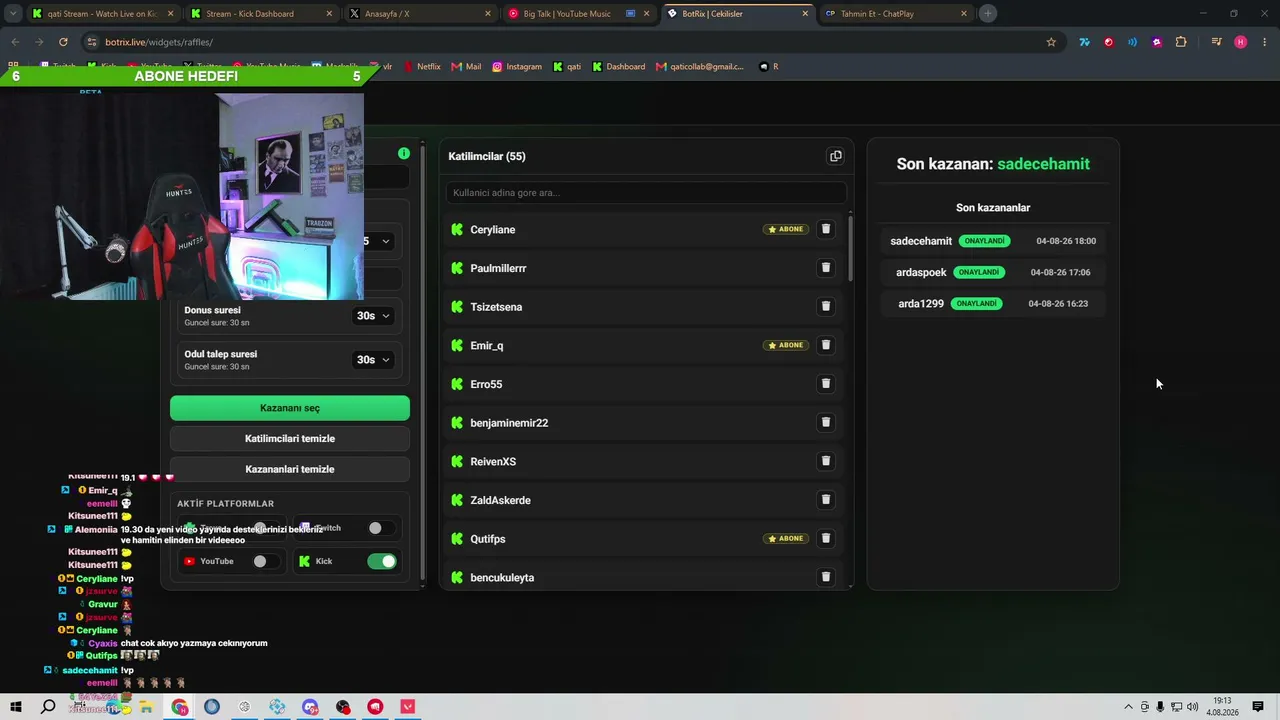Click the sadecehamit winner row
The width and height of the screenshot is (1280, 720).
(993, 241)
